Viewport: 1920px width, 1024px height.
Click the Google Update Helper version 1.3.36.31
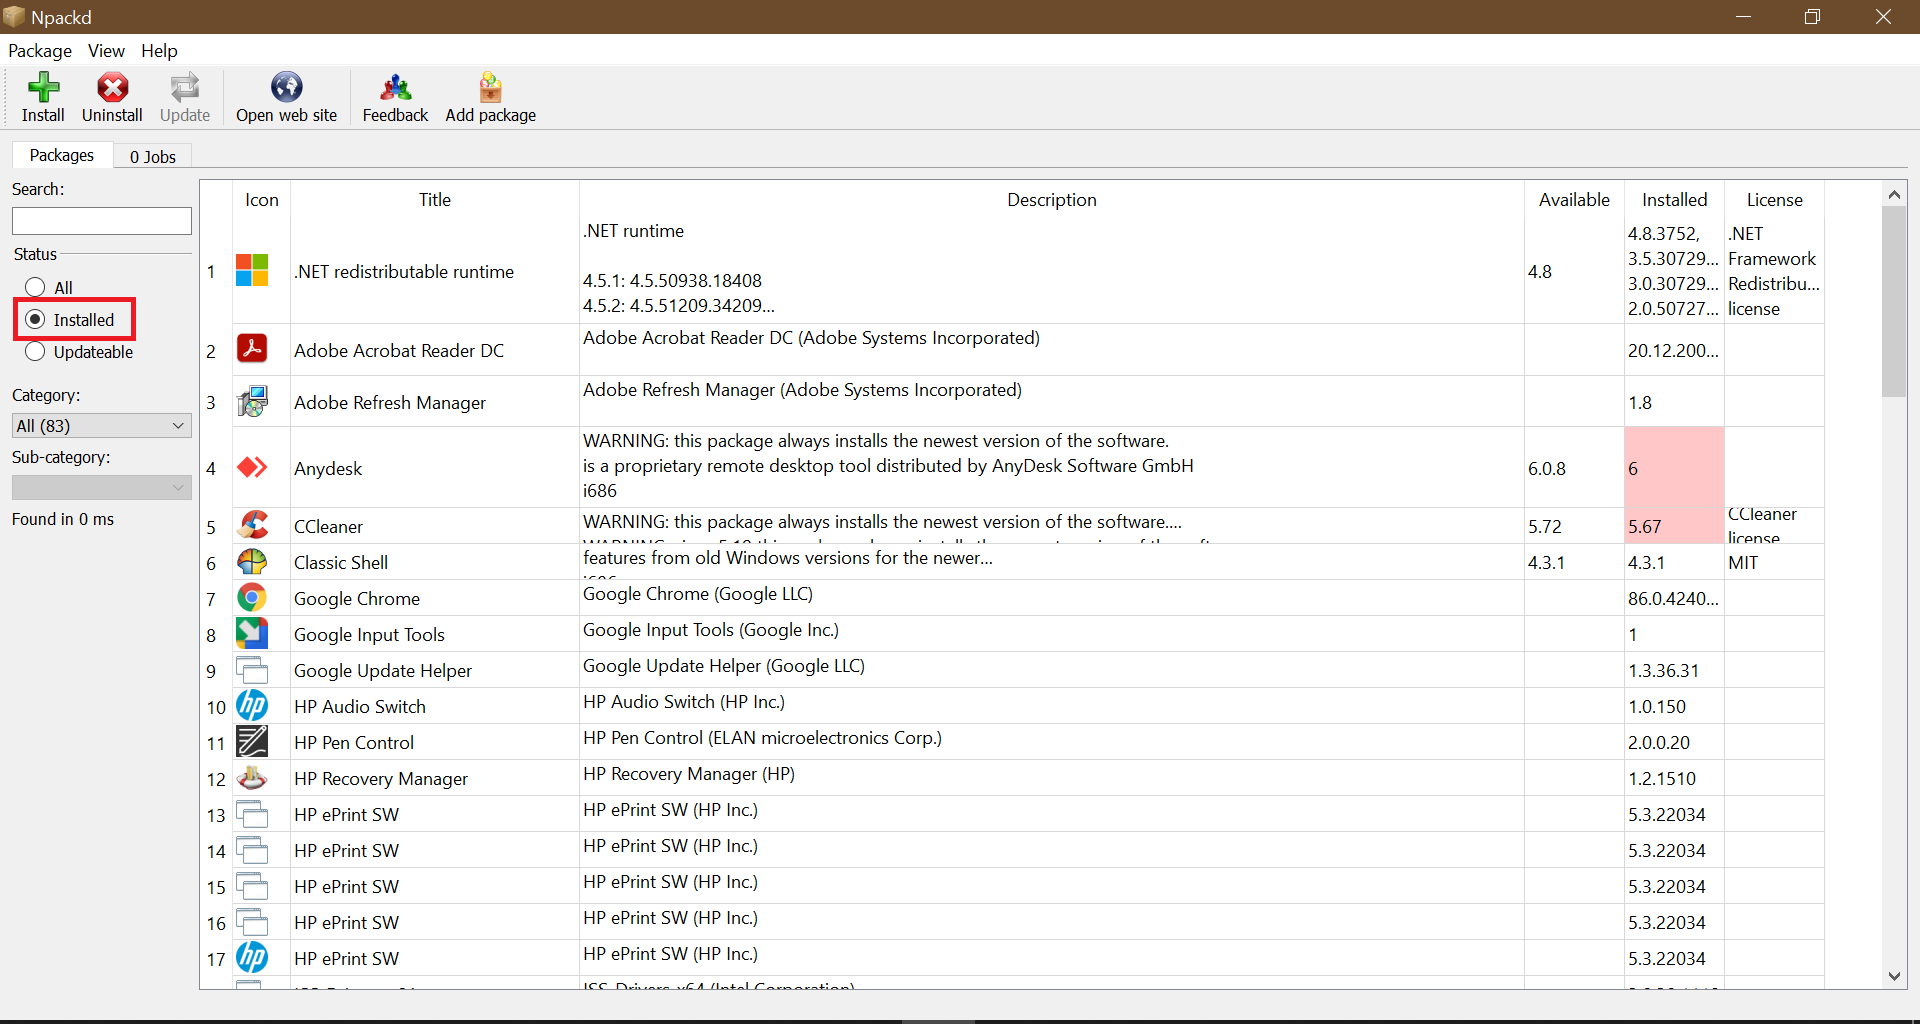tap(1674, 670)
